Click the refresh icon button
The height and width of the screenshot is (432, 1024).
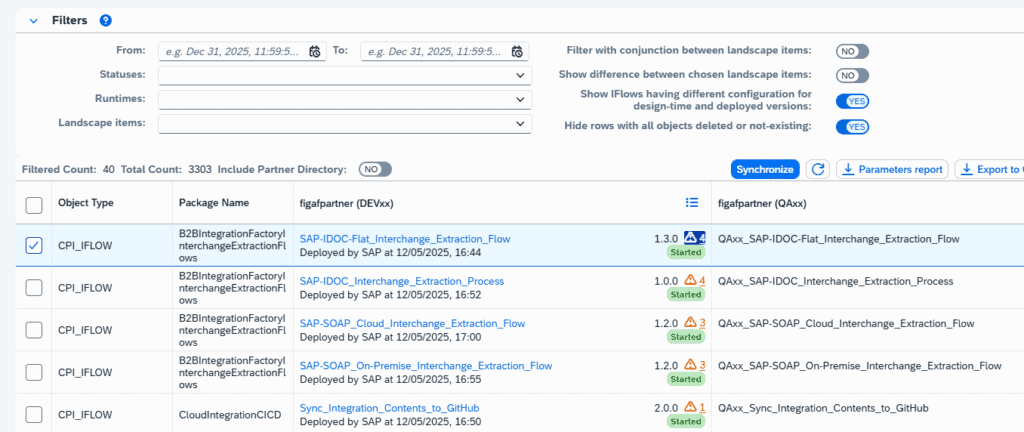click(818, 170)
